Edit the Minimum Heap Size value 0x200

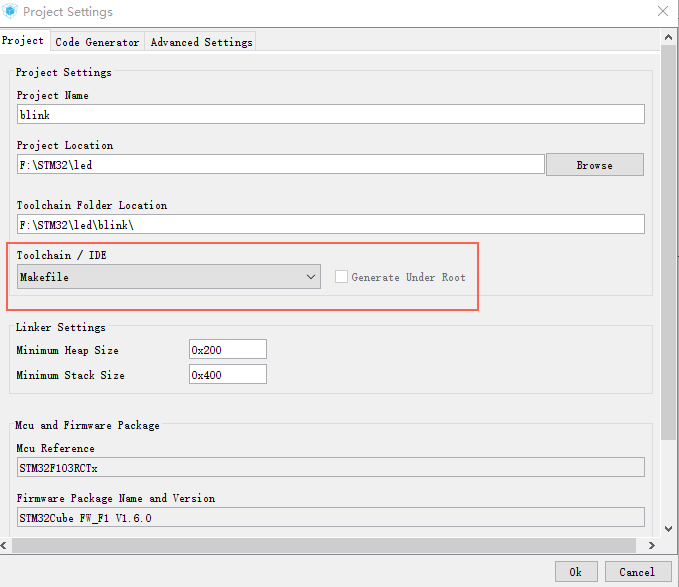click(x=228, y=349)
